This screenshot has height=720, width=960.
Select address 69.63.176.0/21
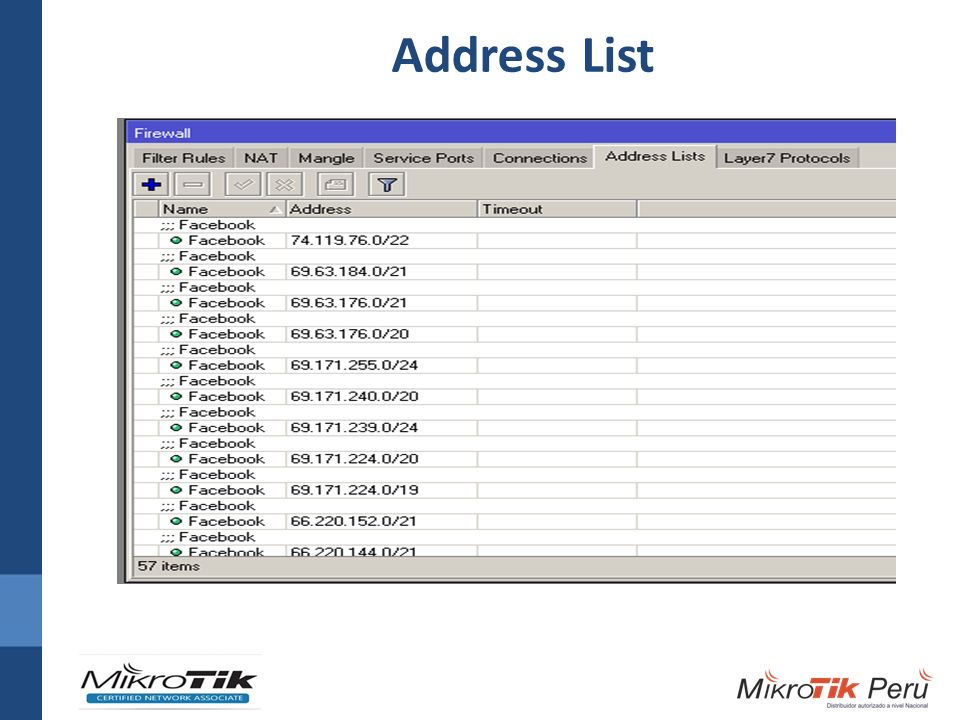click(348, 303)
